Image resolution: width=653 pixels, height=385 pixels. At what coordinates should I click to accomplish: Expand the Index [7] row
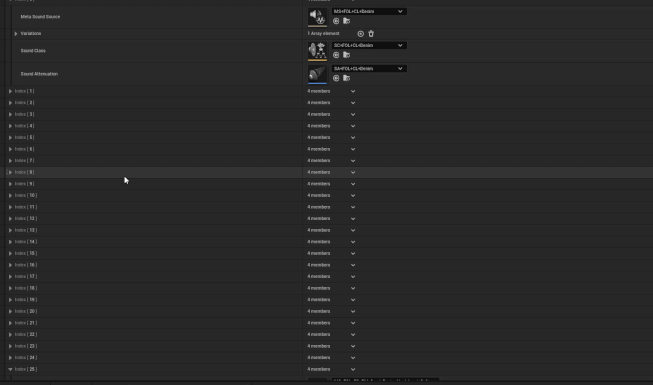pos(10,161)
